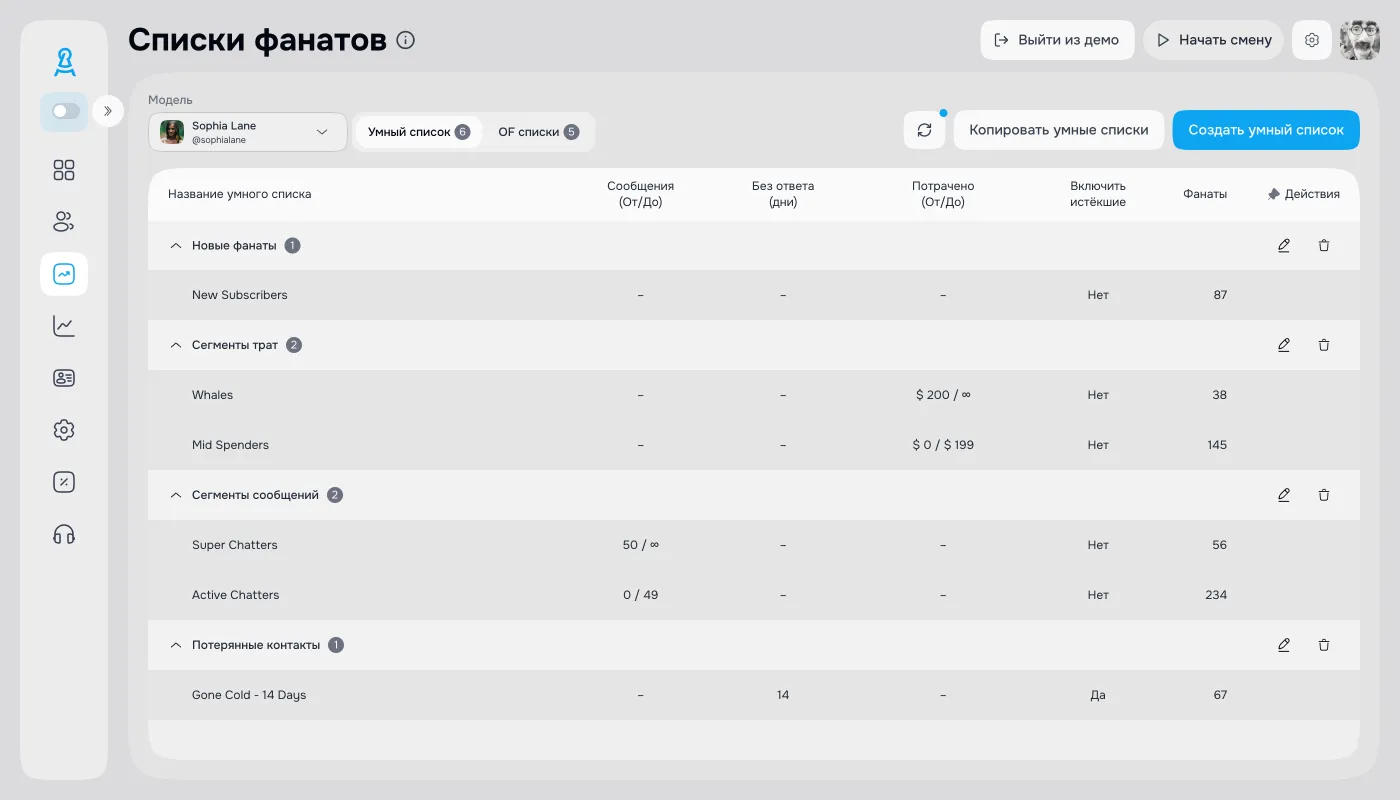Click the refresh lists icon button
This screenshot has width=1400, height=800.
point(924,130)
